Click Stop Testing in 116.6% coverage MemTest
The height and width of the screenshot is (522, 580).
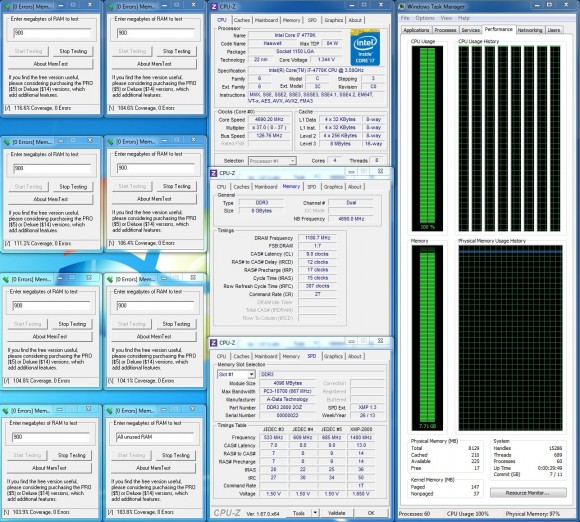(x=73, y=51)
